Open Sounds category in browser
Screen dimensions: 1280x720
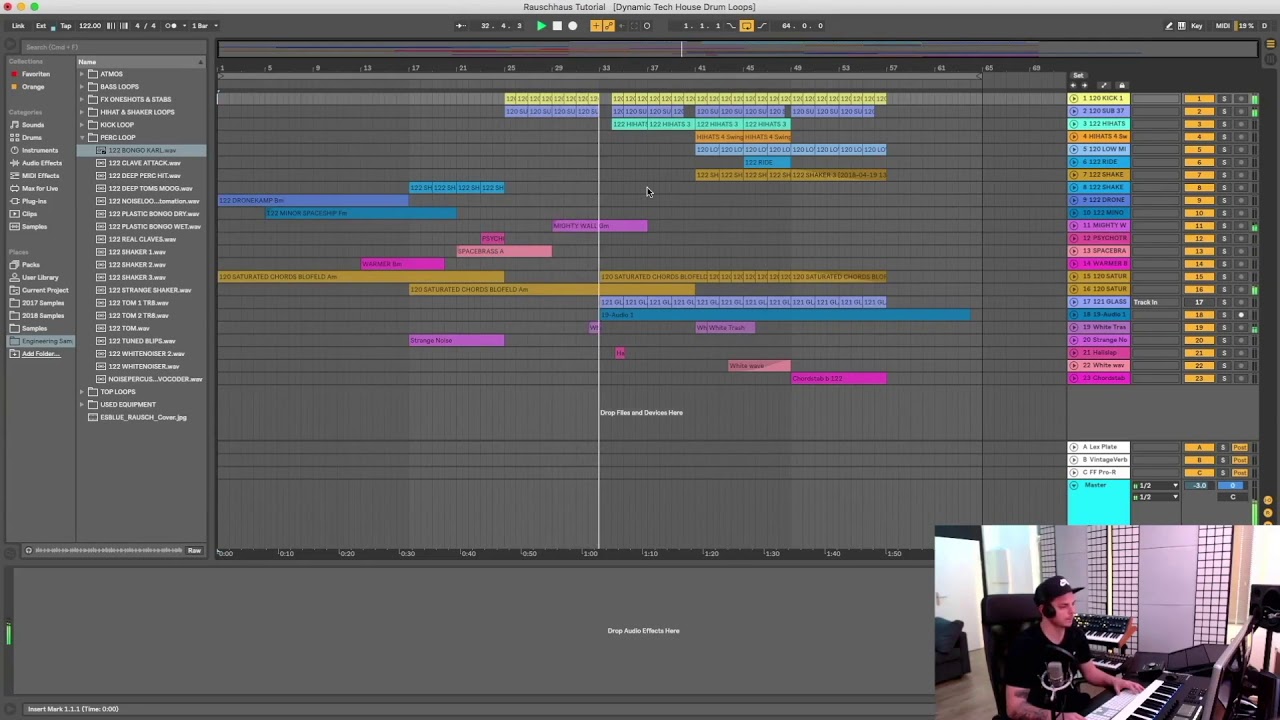point(33,125)
